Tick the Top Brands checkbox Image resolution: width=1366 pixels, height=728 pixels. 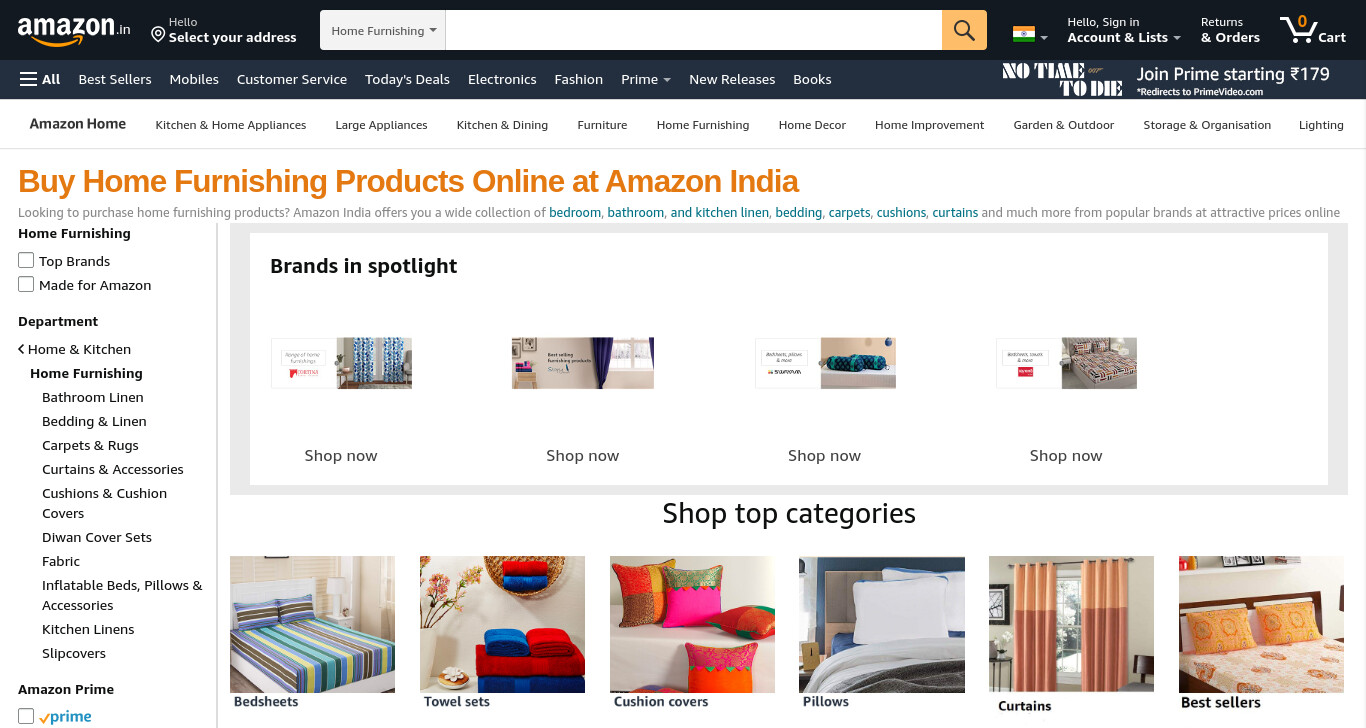[x=26, y=260]
